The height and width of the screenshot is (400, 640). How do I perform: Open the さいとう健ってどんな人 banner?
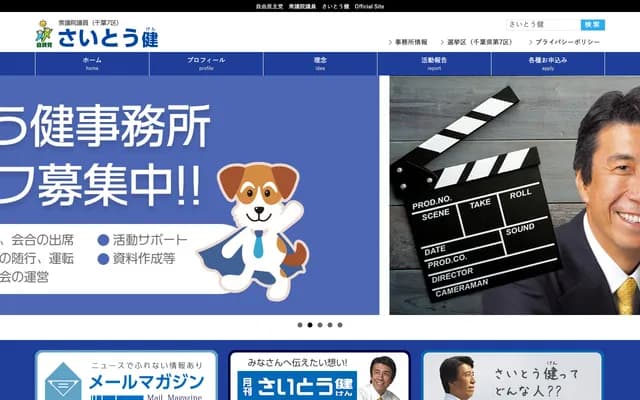(512, 376)
